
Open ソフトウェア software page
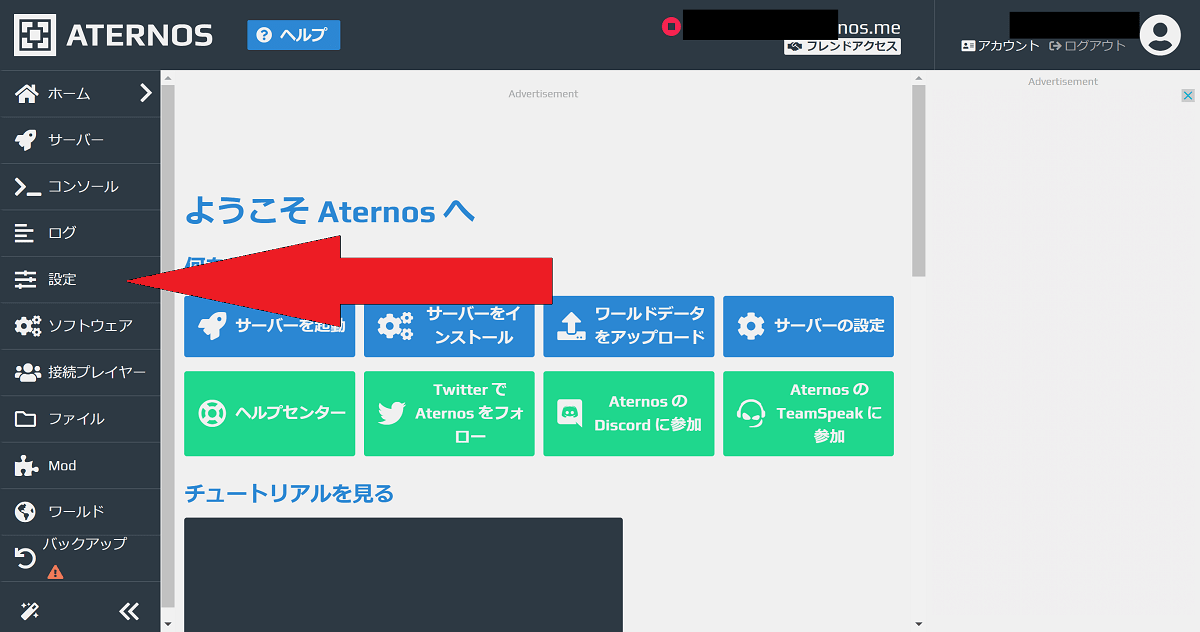click(x=80, y=326)
